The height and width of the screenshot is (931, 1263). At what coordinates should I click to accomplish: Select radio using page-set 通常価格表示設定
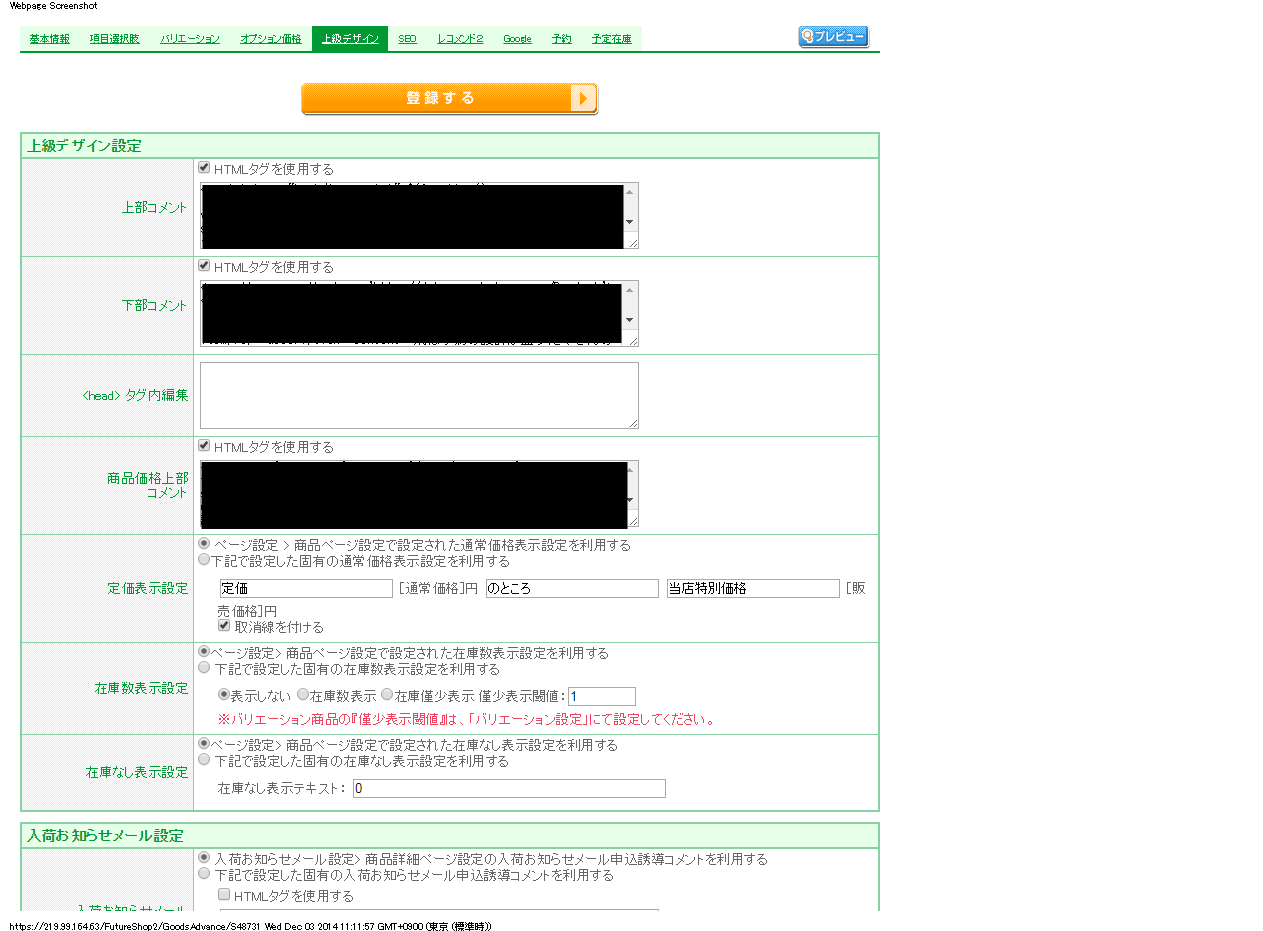[204, 545]
